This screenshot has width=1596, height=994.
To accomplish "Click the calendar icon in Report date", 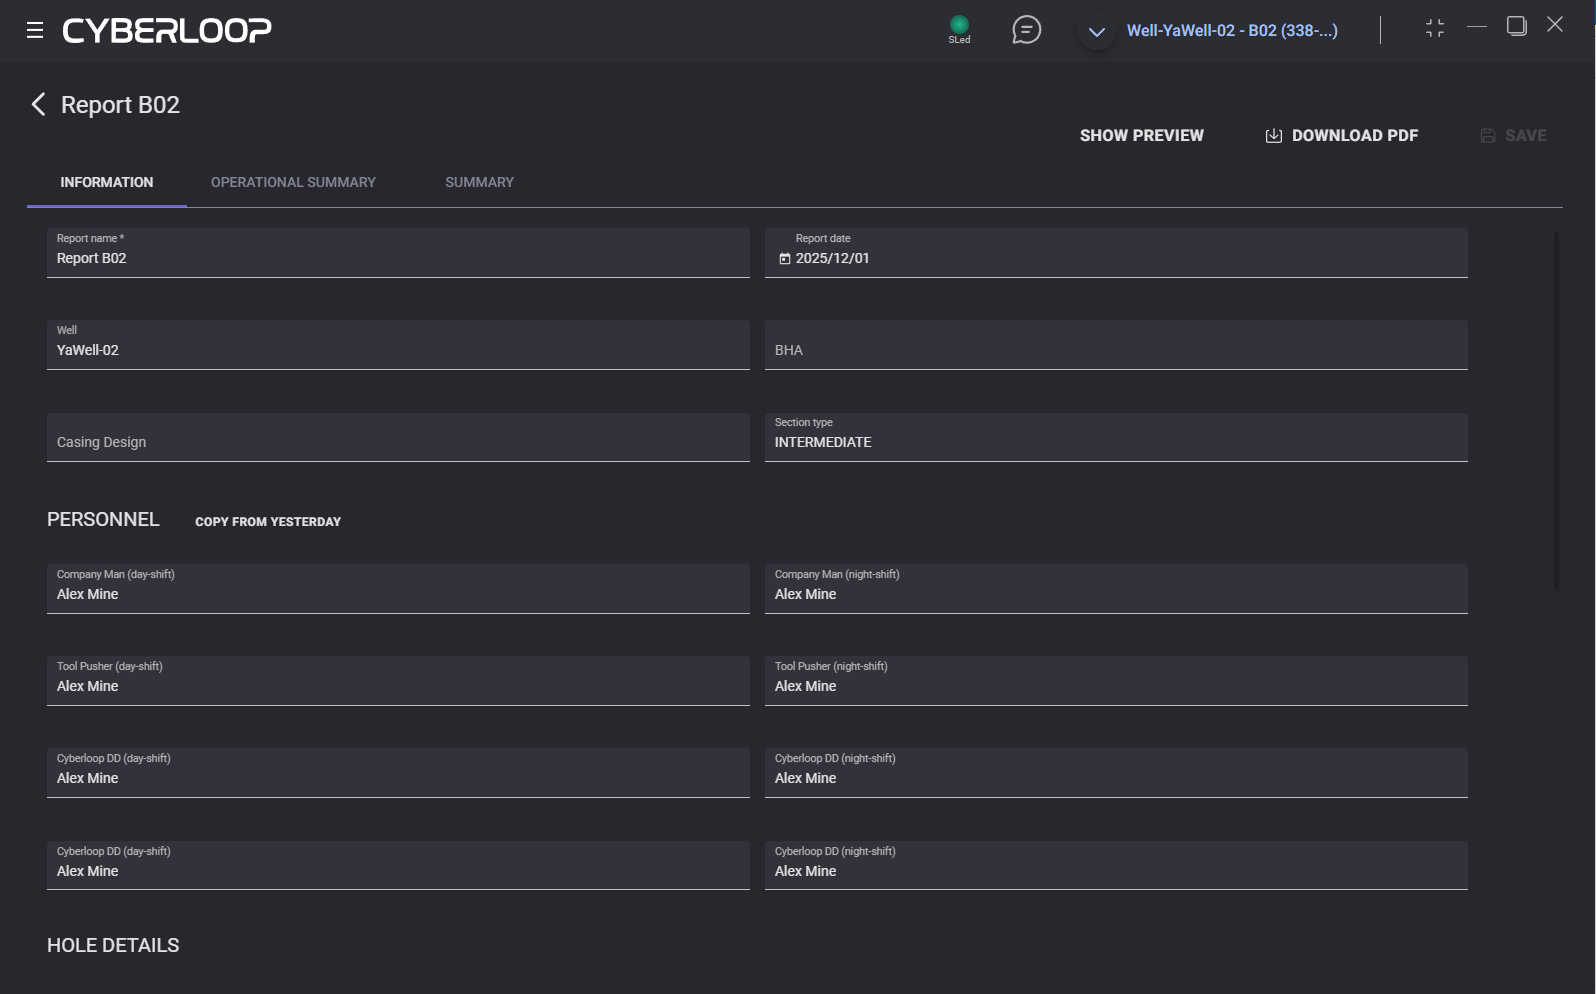I will [785, 259].
